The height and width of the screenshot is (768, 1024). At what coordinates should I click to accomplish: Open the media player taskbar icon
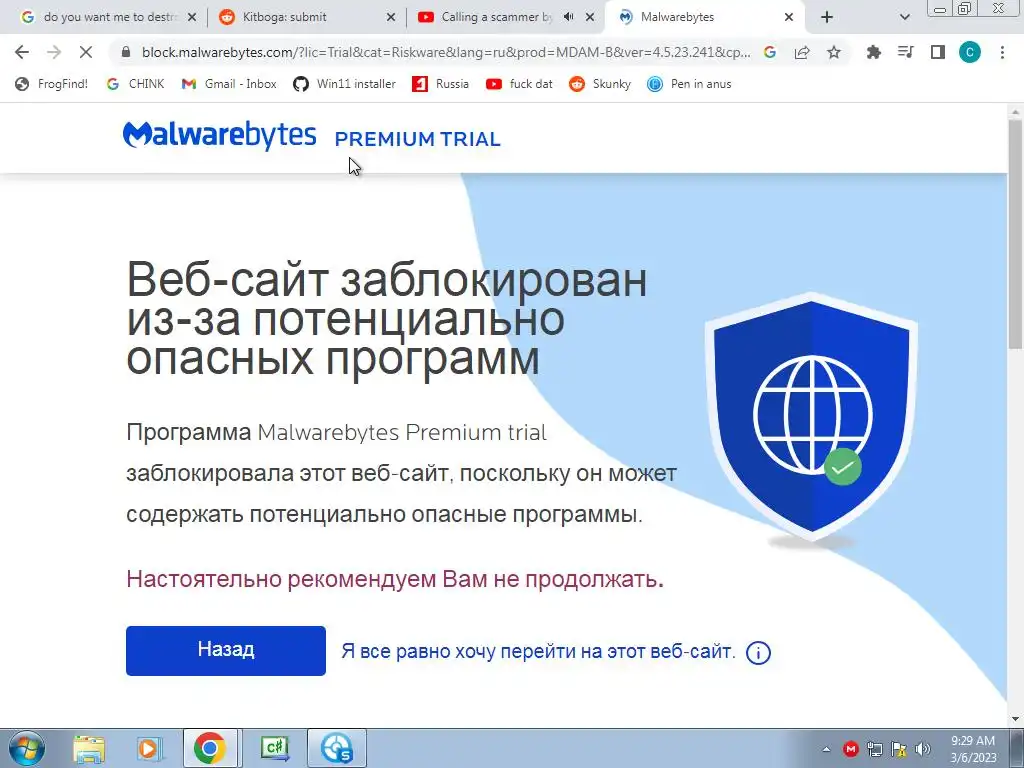coord(150,748)
